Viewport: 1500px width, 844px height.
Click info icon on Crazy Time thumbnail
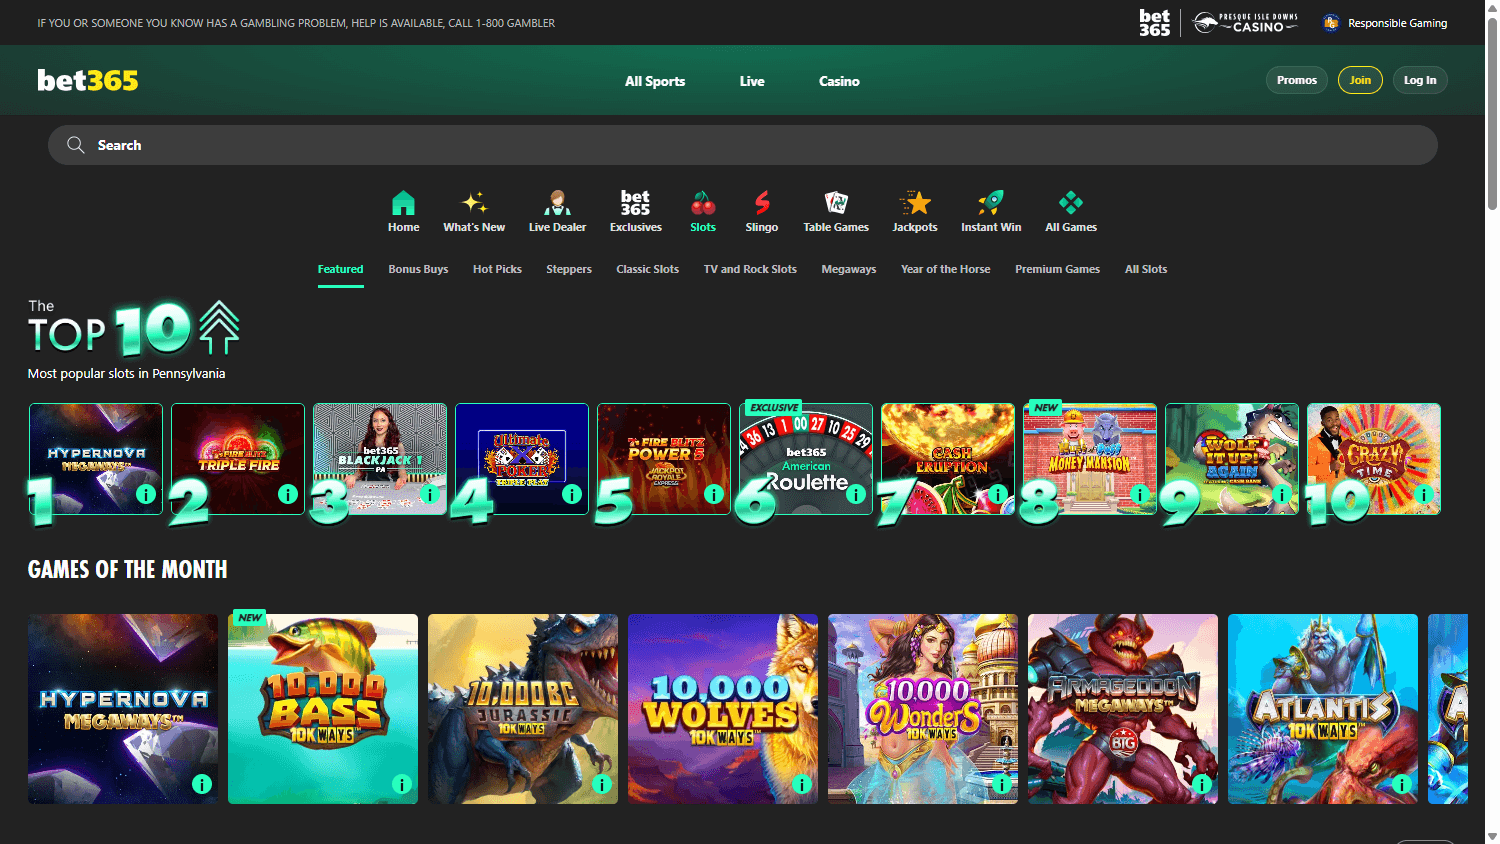1426,494
